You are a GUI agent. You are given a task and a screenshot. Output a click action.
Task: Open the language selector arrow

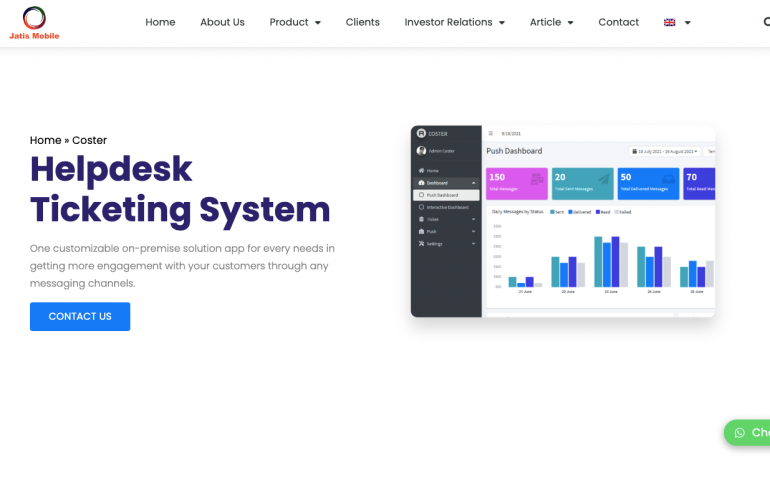click(x=687, y=22)
